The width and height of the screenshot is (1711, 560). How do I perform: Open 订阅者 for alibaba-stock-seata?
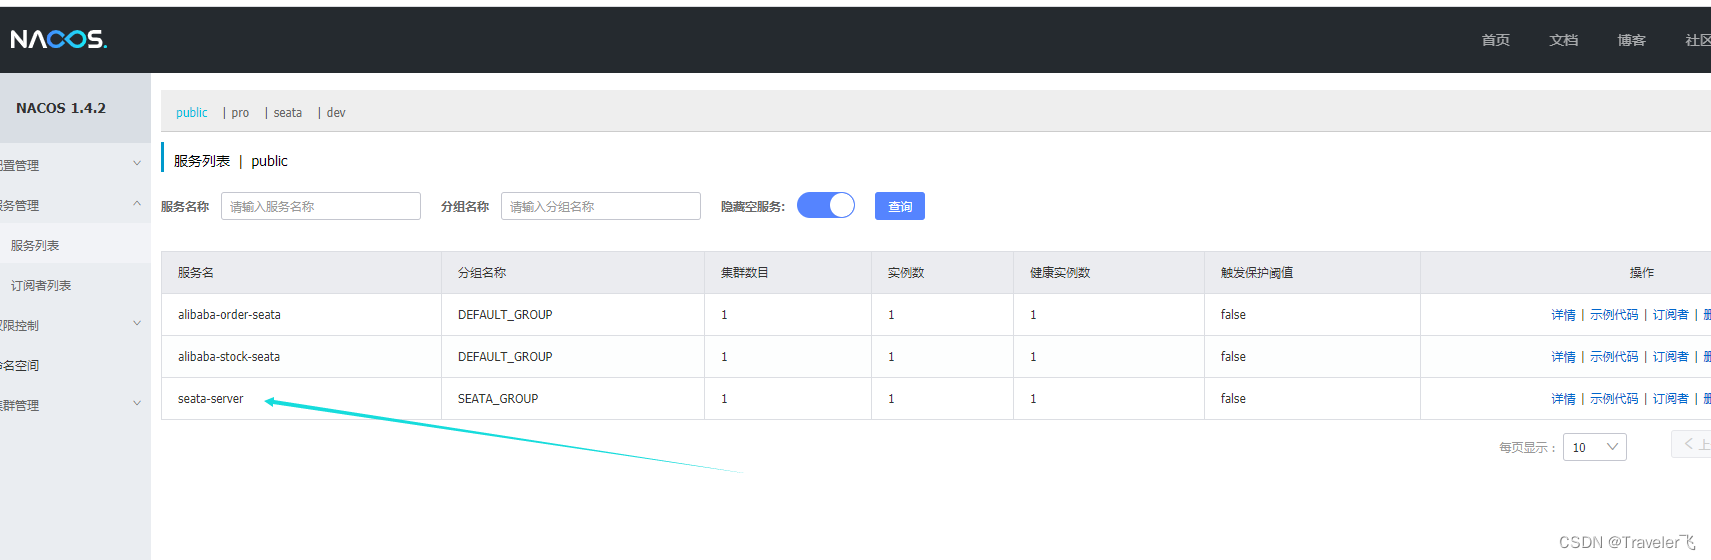1670,356
